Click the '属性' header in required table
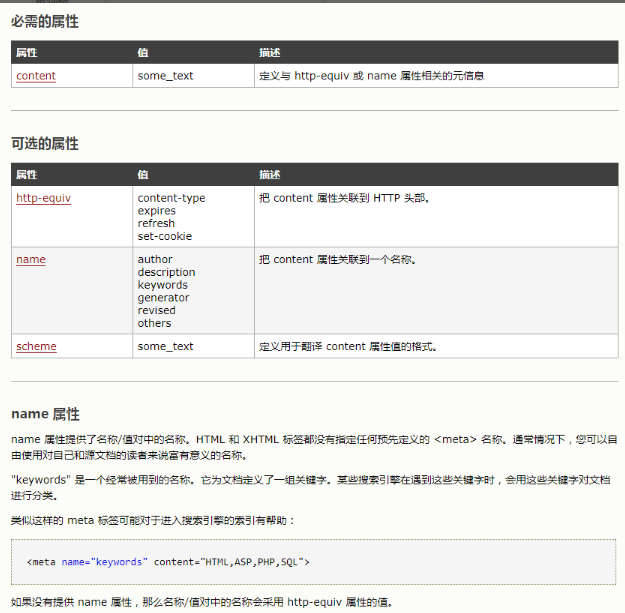This screenshot has width=625, height=613. point(27,53)
